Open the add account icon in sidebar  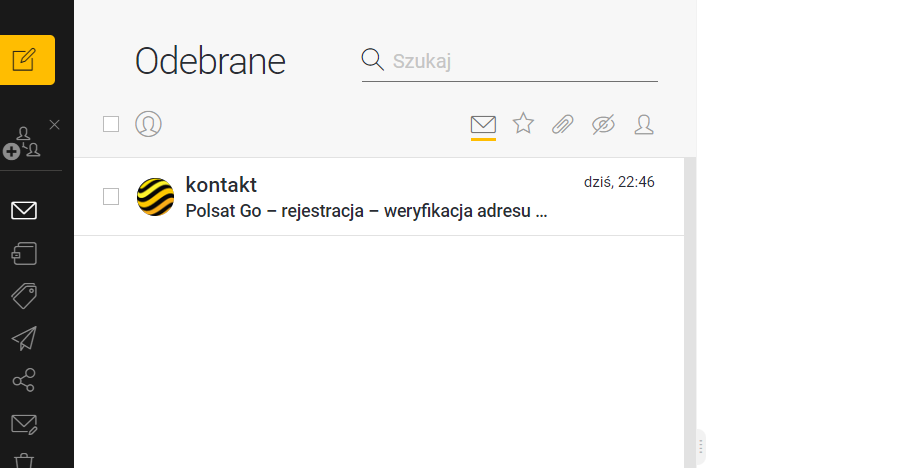tap(22, 144)
